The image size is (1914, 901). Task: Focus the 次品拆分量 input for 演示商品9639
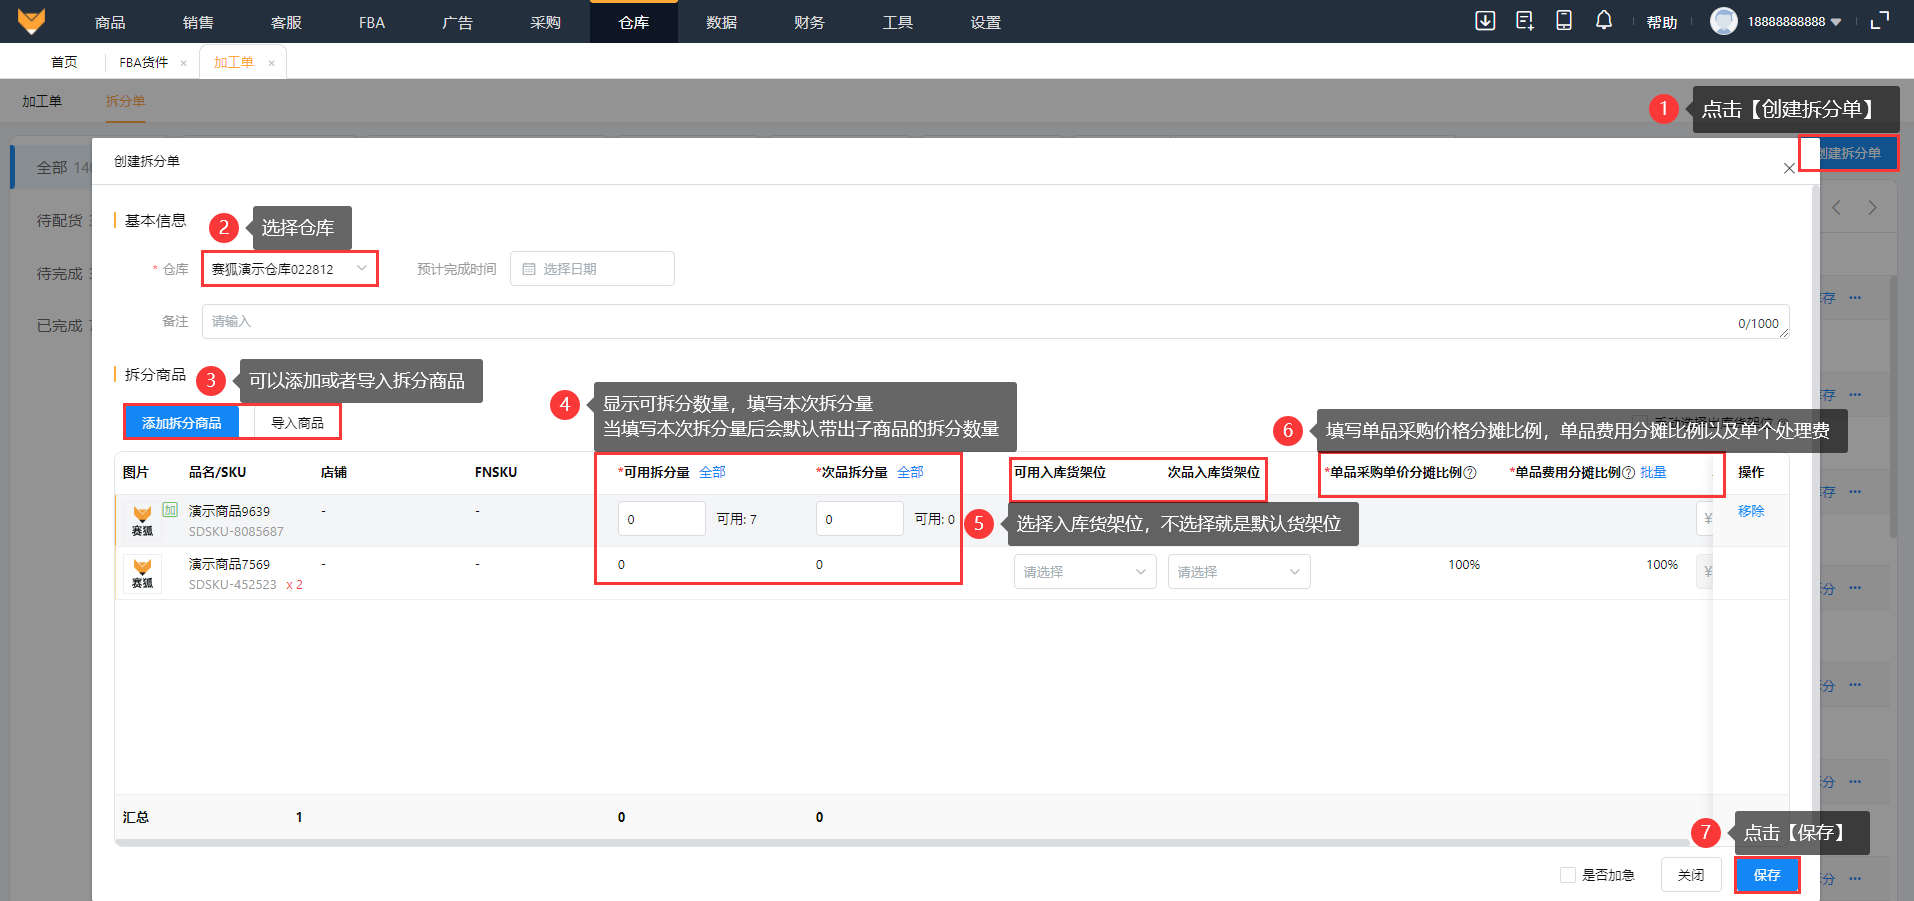point(860,519)
